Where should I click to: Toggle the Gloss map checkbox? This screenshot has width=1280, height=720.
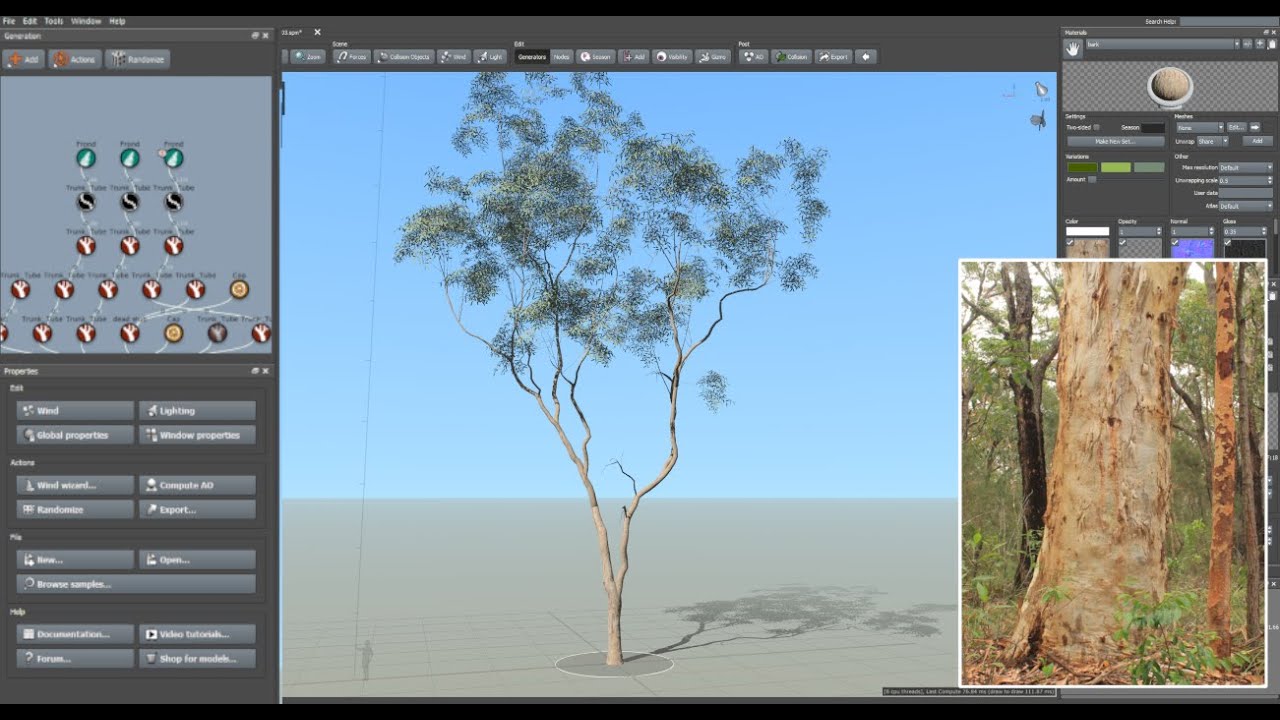point(1227,242)
